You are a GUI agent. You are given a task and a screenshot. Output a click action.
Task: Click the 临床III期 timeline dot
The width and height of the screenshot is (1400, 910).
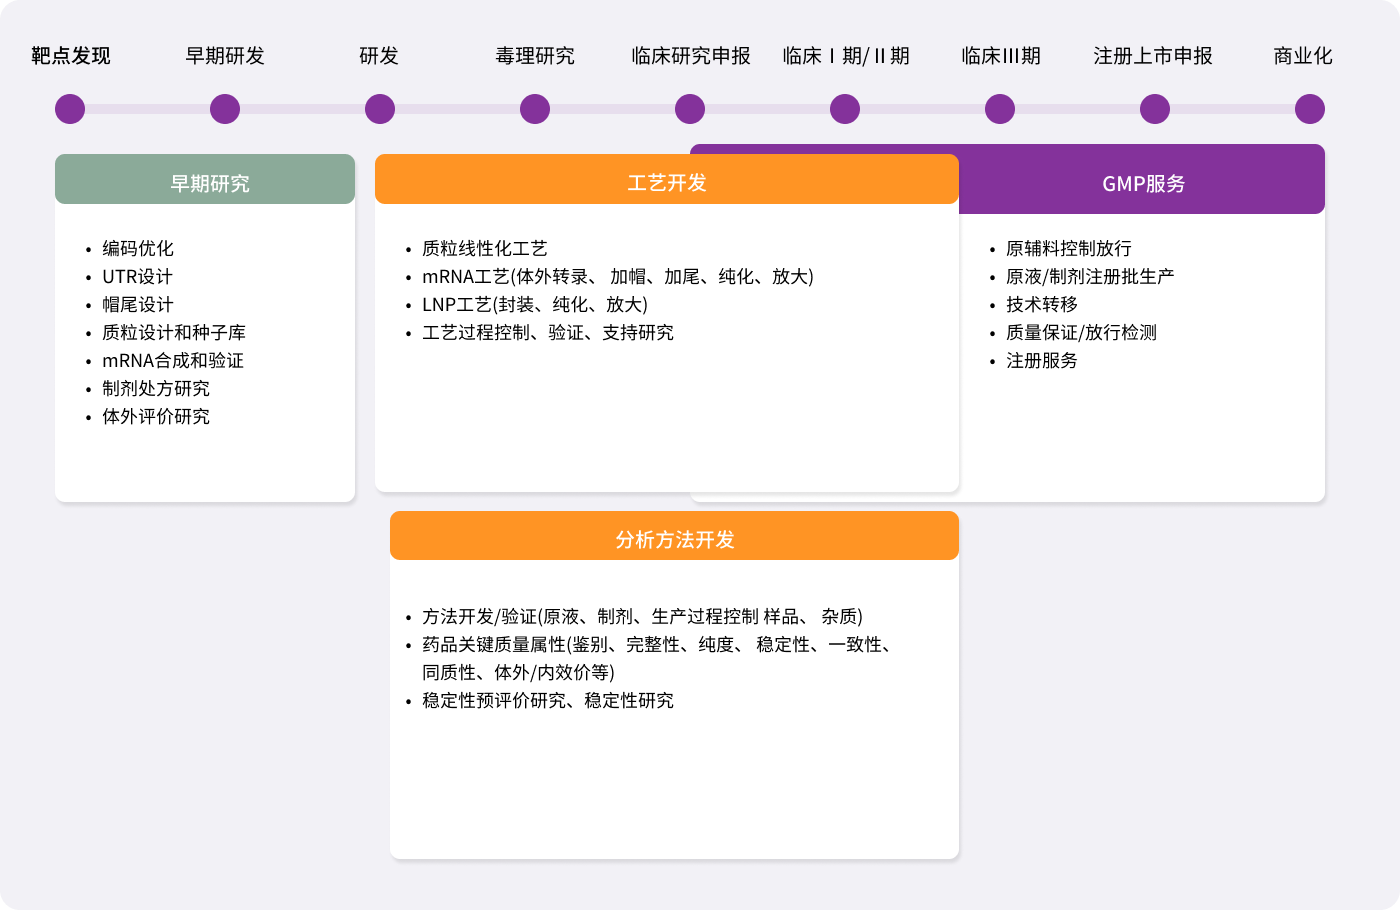coord(1000,109)
